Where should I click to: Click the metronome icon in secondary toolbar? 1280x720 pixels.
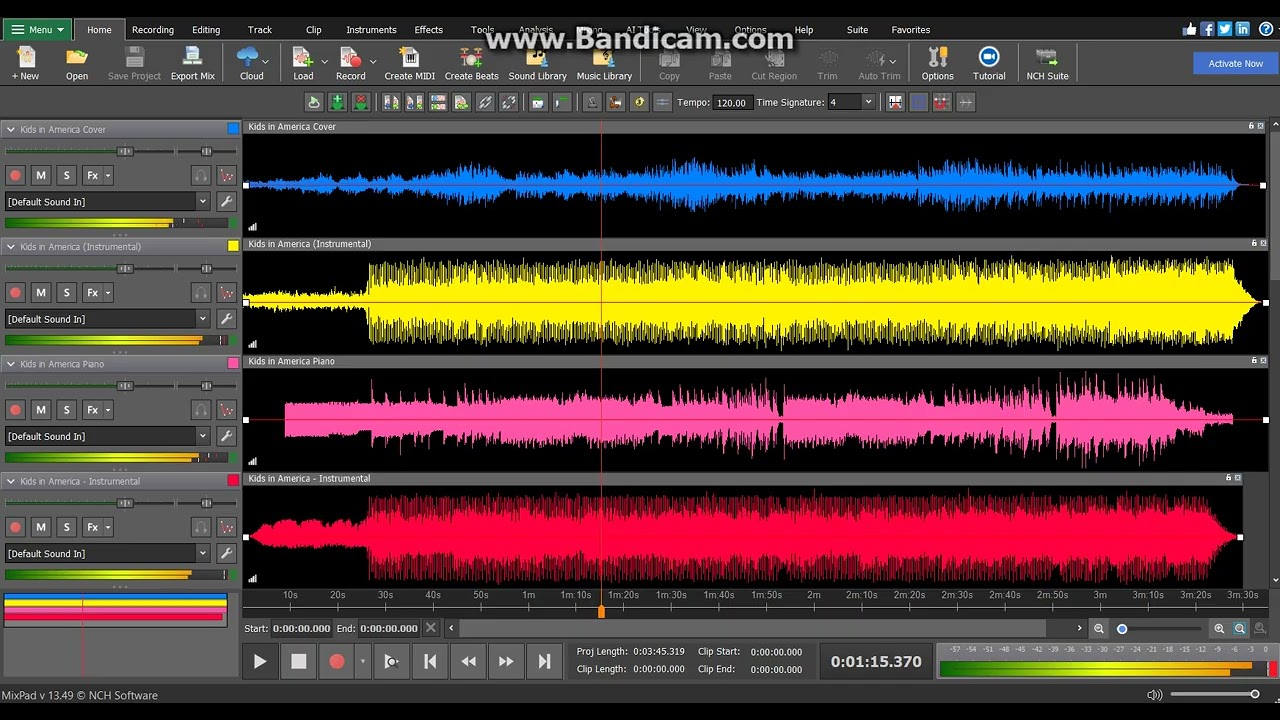[x=591, y=102]
